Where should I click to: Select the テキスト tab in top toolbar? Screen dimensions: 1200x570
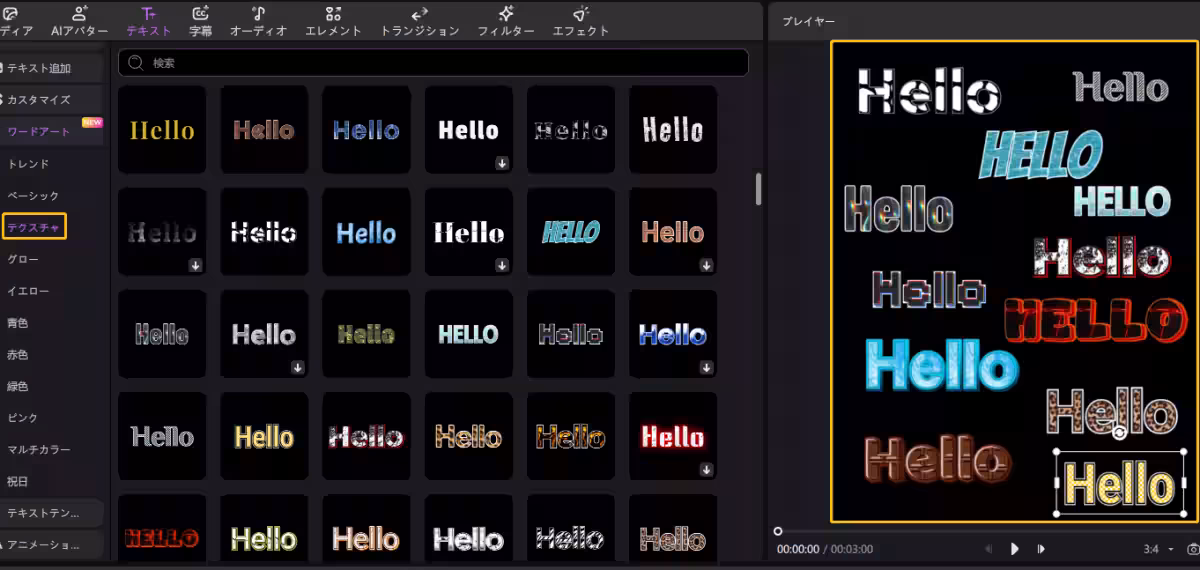click(x=148, y=20)
